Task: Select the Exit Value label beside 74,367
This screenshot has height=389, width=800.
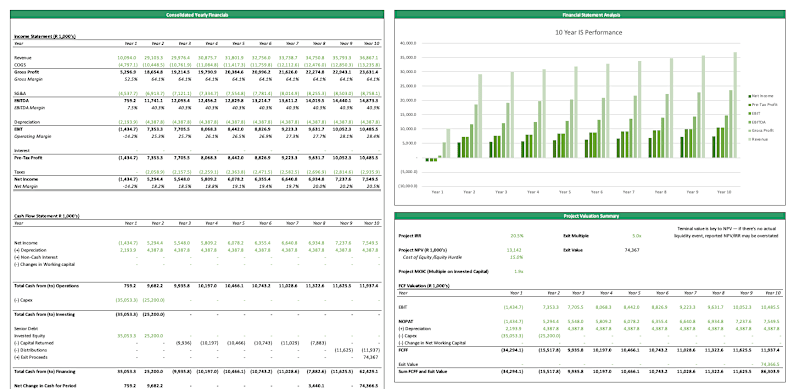Action: pos(573,250)
